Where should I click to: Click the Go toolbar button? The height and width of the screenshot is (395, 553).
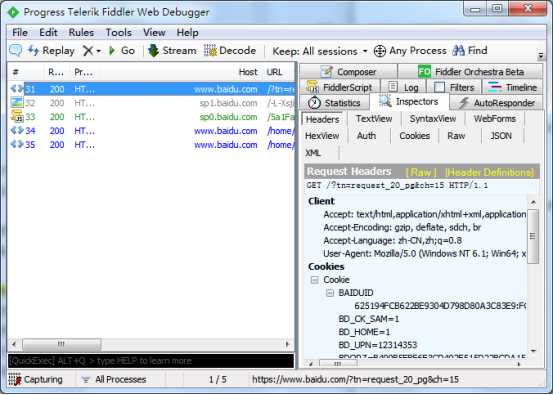pos(122,51)
